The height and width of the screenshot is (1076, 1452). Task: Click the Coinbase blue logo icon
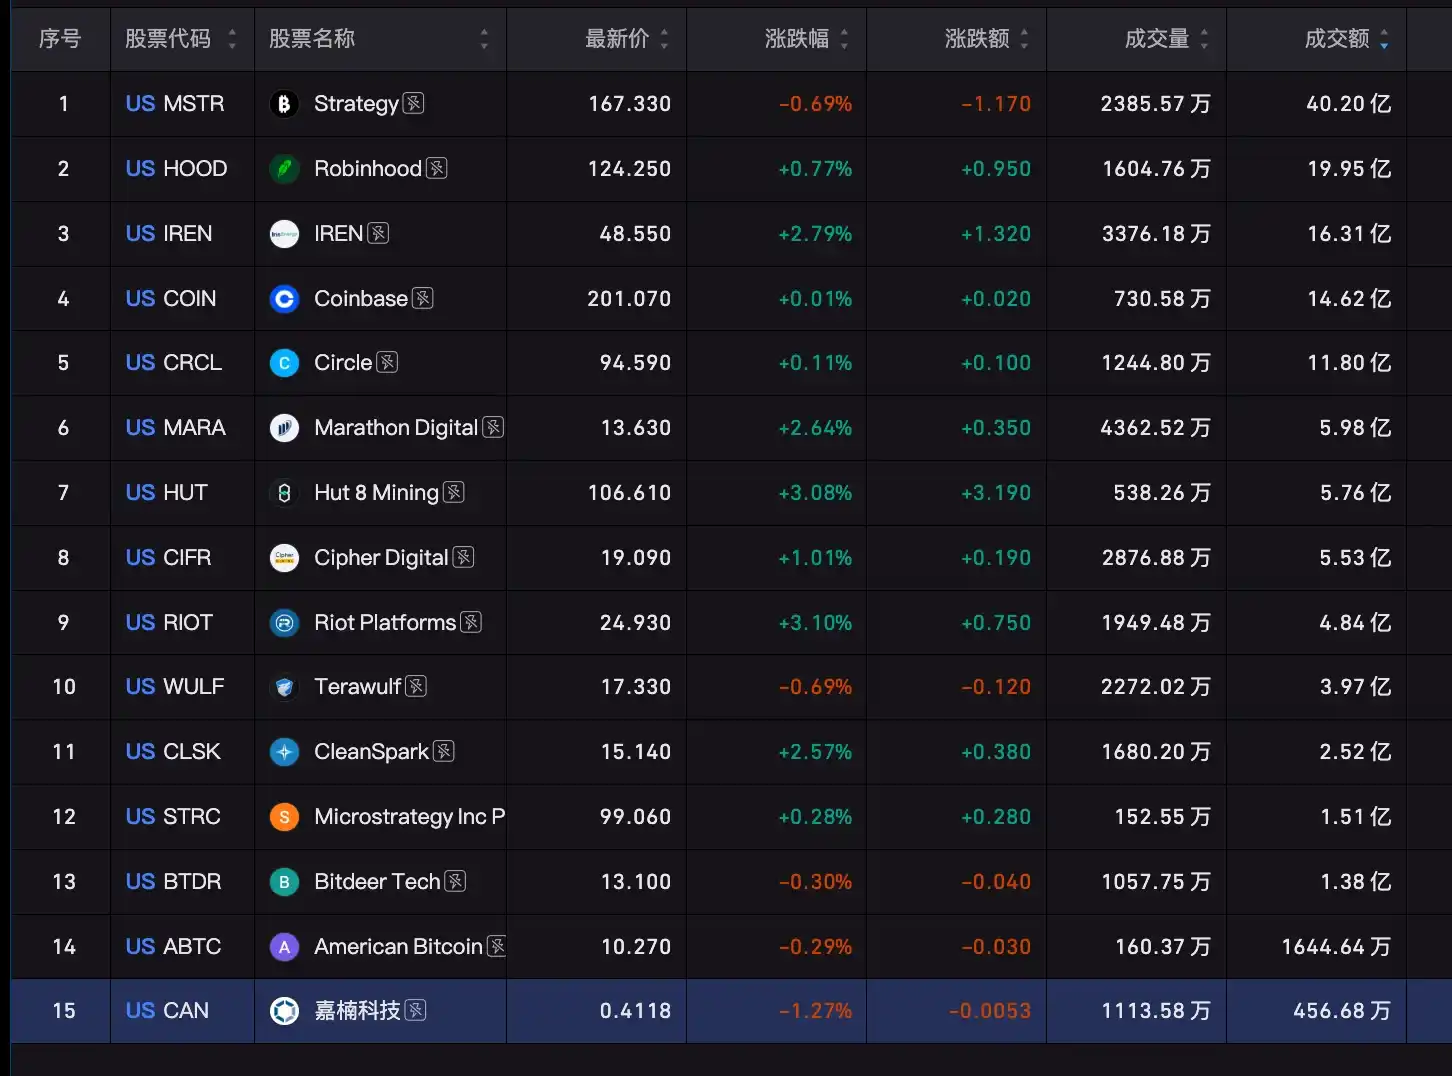tap(284, 299)
